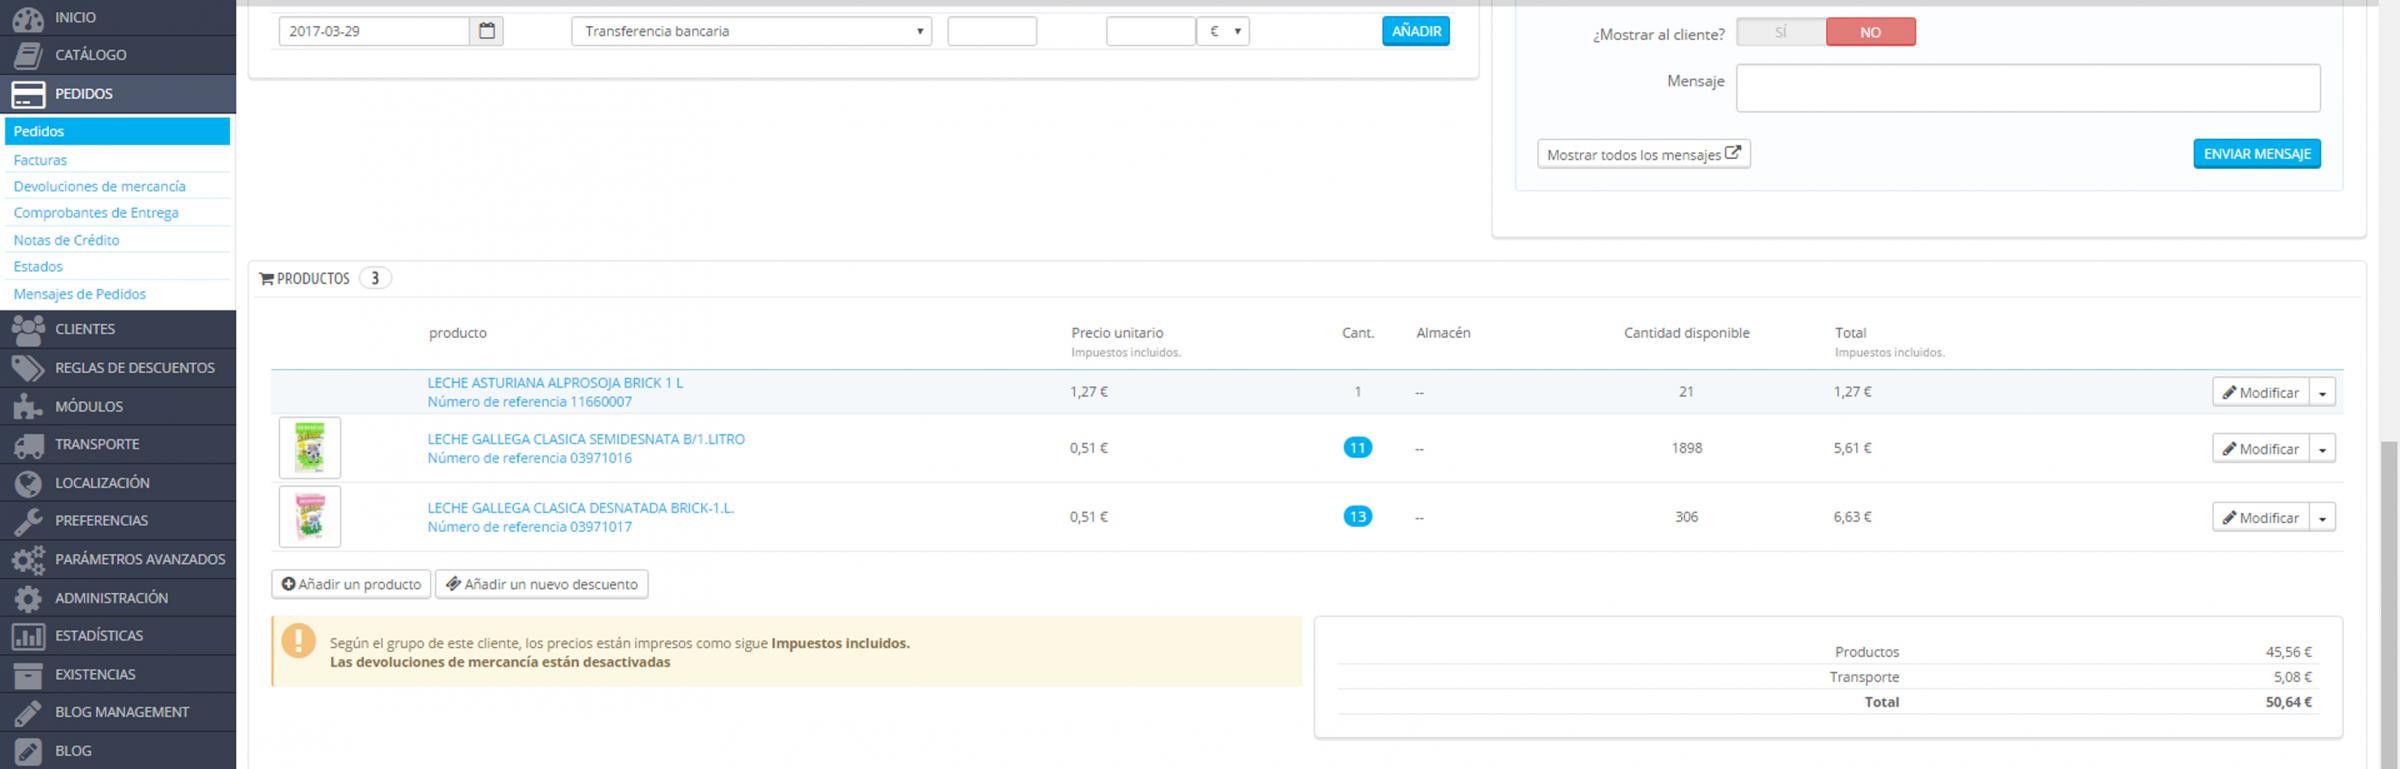2400x769 pixels.
Task: Click the yellow warning exclamation icon
Action: 298,641
